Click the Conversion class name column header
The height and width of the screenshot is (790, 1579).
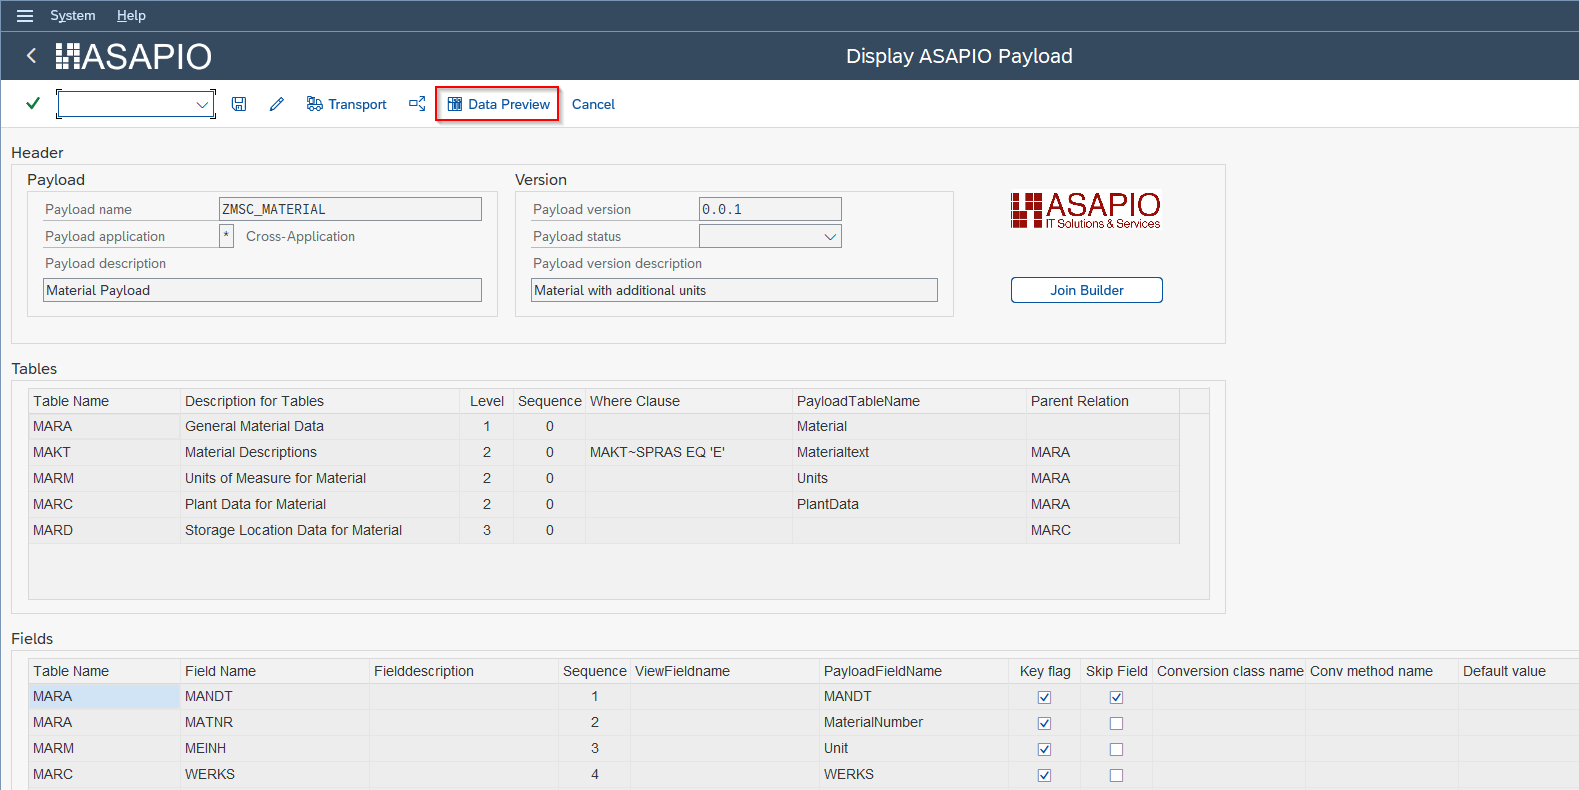1229,671
